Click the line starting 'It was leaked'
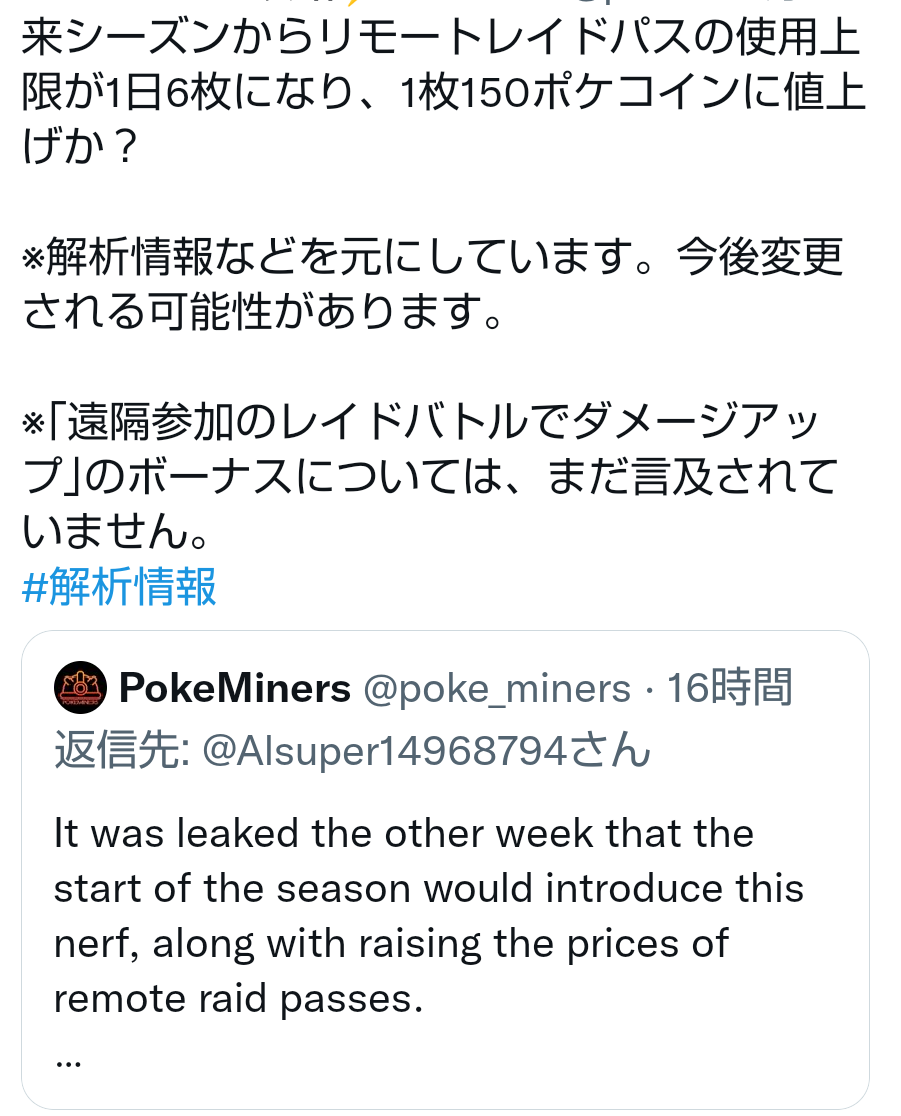 pyautogui.click(x=404, y=834)
